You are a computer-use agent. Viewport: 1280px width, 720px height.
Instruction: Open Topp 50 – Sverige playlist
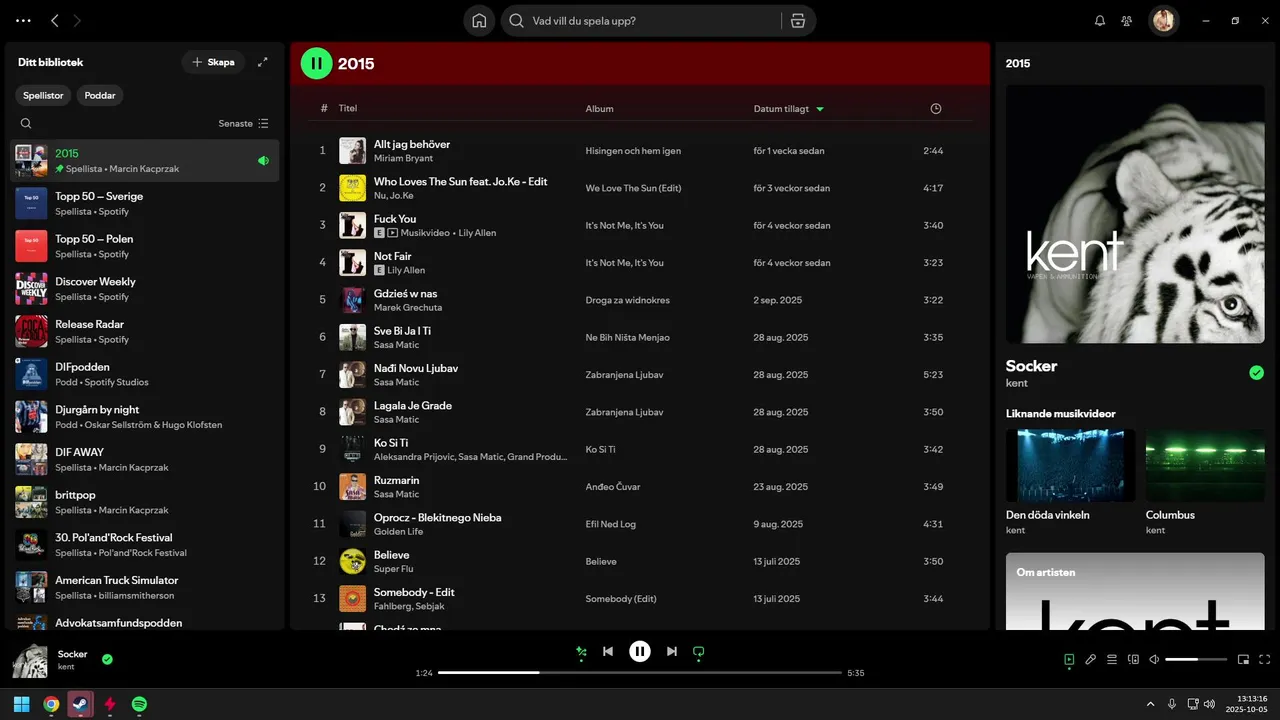coord(145,203)
